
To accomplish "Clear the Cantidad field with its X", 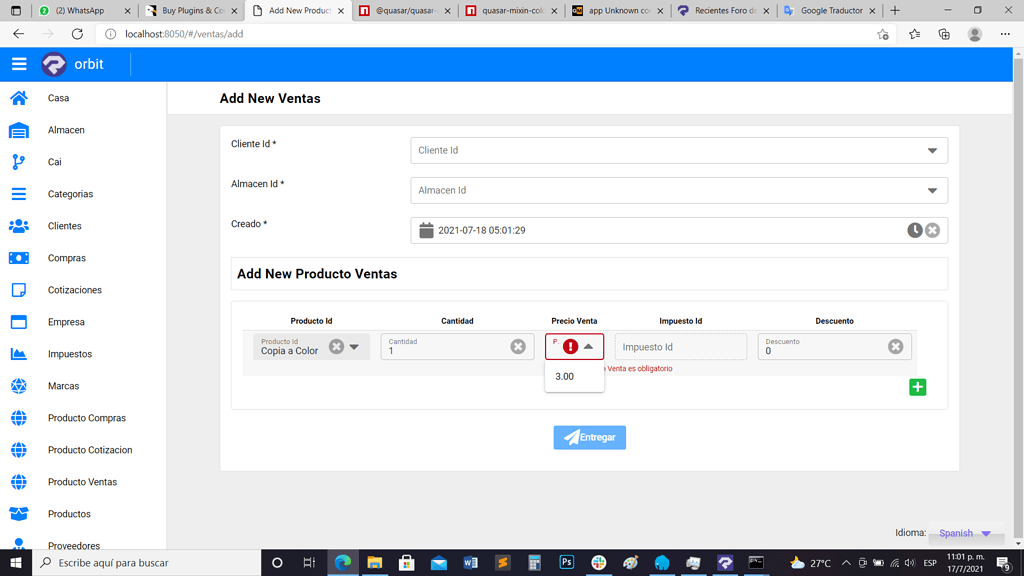I will pos(518,346).
